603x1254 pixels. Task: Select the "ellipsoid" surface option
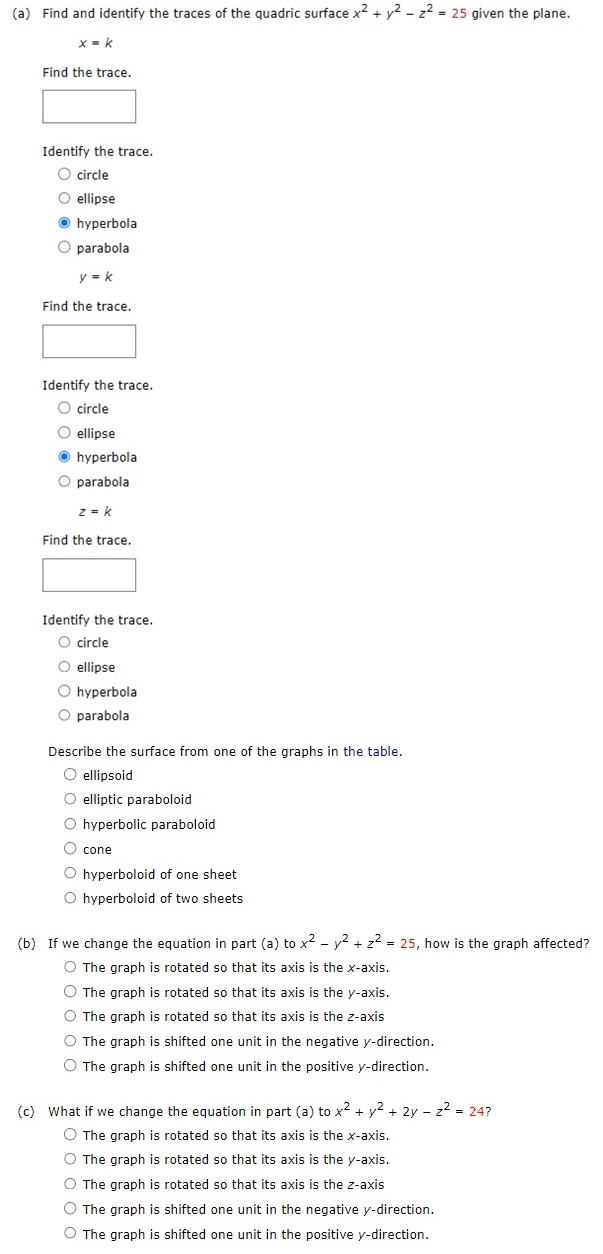point(71,775)
